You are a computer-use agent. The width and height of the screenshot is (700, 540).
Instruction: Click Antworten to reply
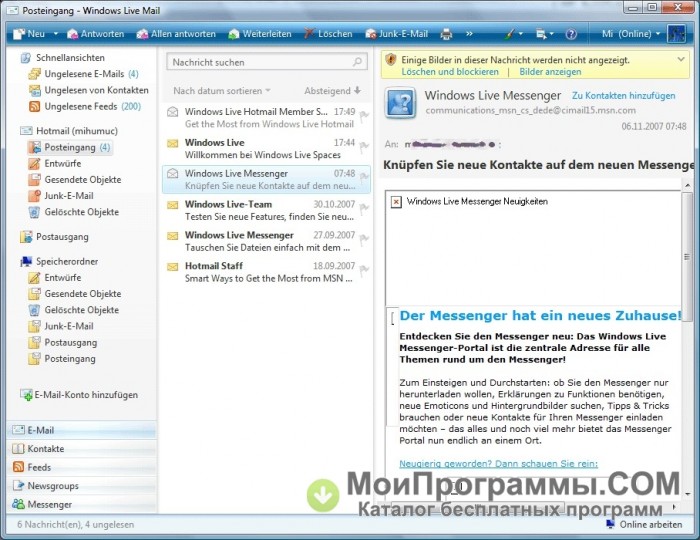(95, 34)
